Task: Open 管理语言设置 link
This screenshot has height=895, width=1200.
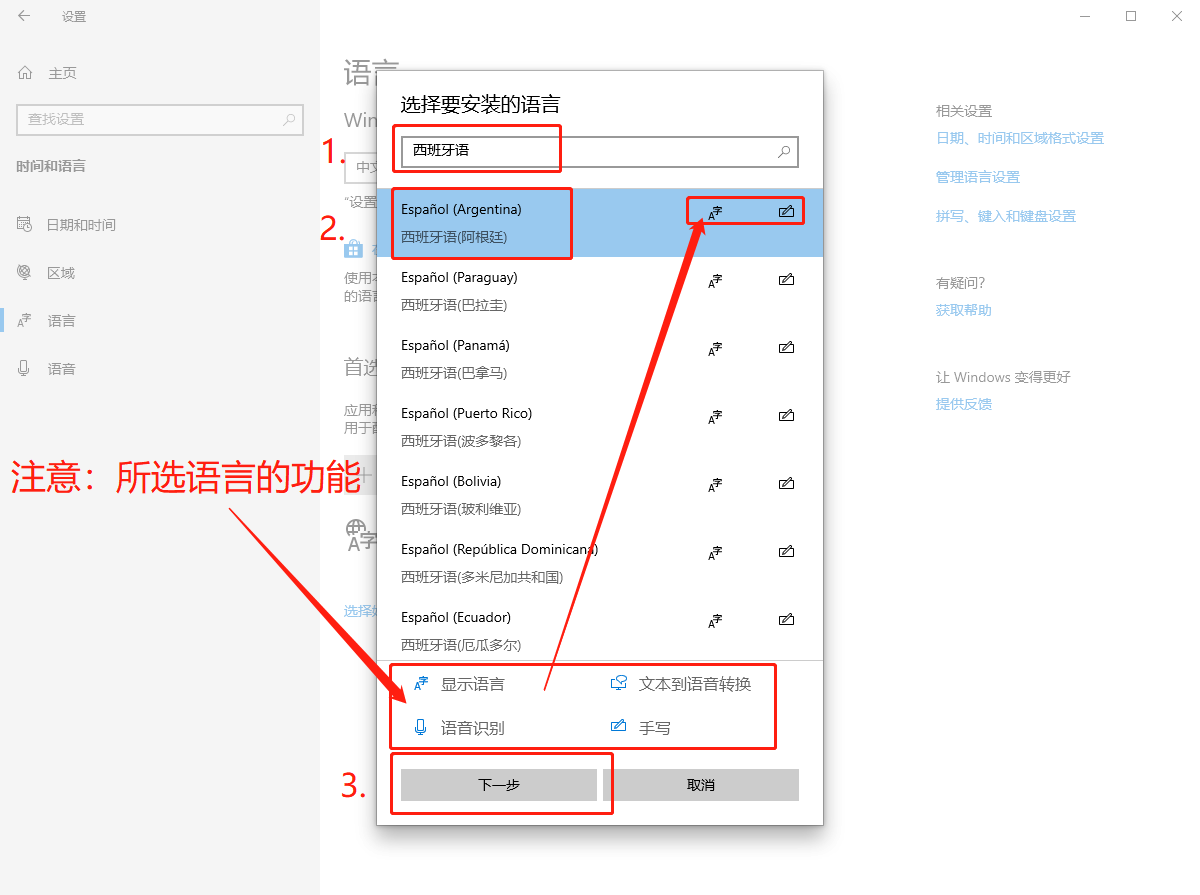Action: tap(978, 177)
